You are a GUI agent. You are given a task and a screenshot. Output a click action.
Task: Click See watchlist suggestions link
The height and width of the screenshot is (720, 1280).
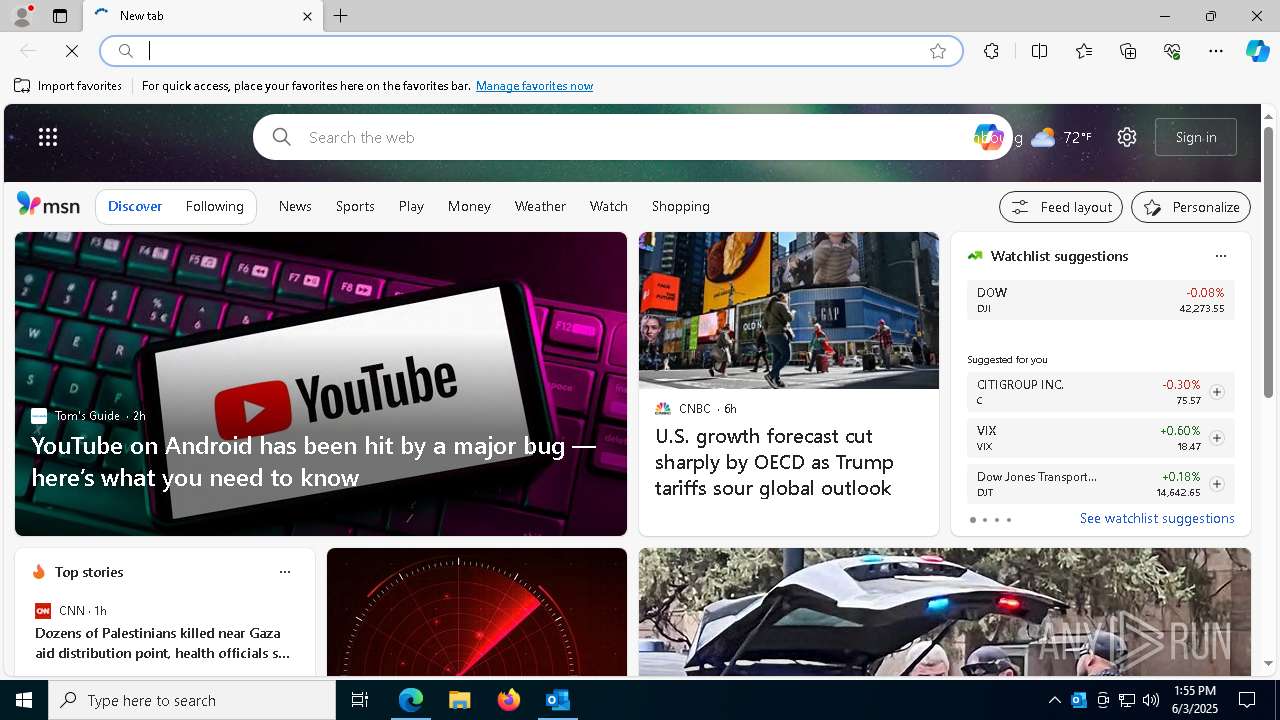1157,518
